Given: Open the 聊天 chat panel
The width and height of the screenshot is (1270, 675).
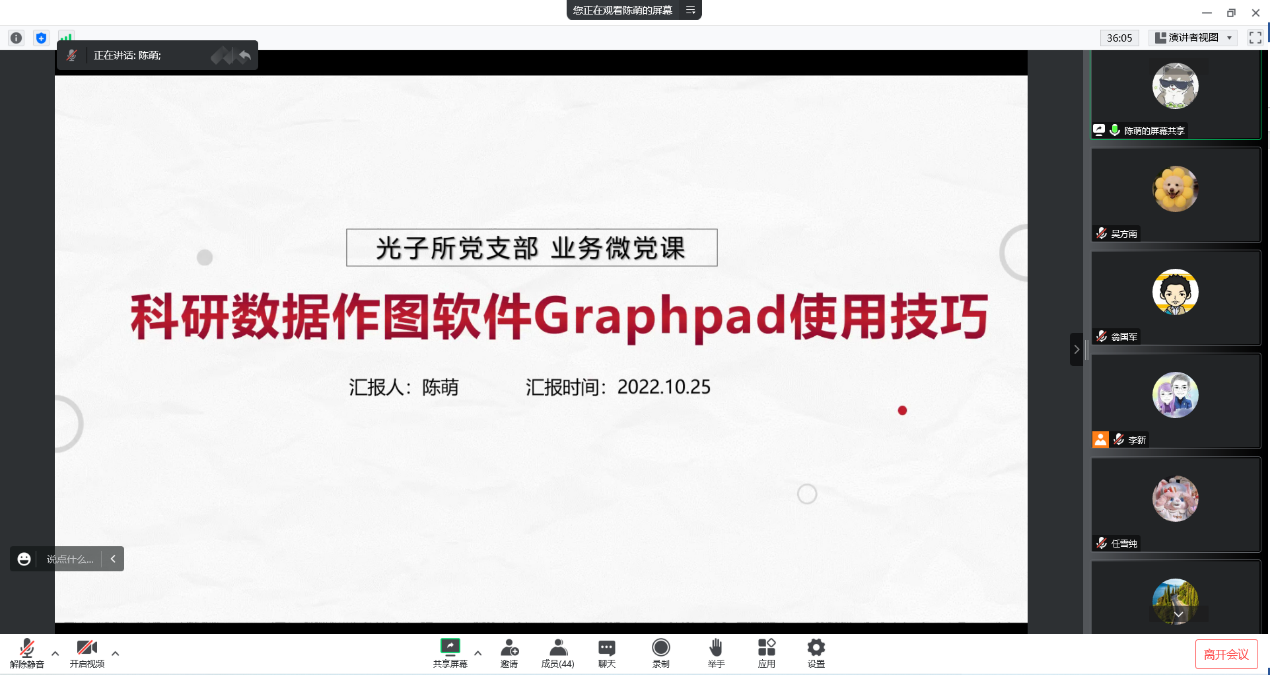Looking at the screenshot, I should tap(607, 653).
